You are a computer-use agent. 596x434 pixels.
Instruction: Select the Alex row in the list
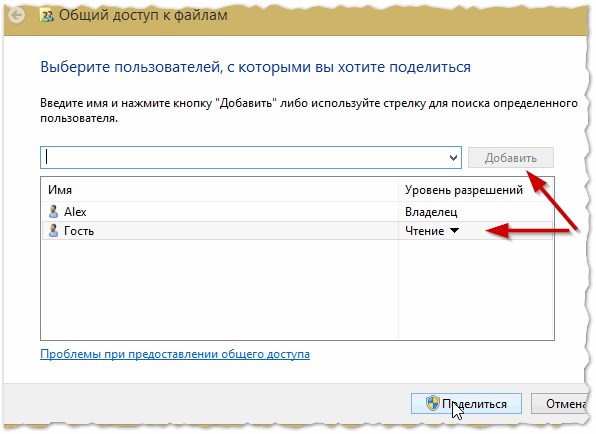297,212
